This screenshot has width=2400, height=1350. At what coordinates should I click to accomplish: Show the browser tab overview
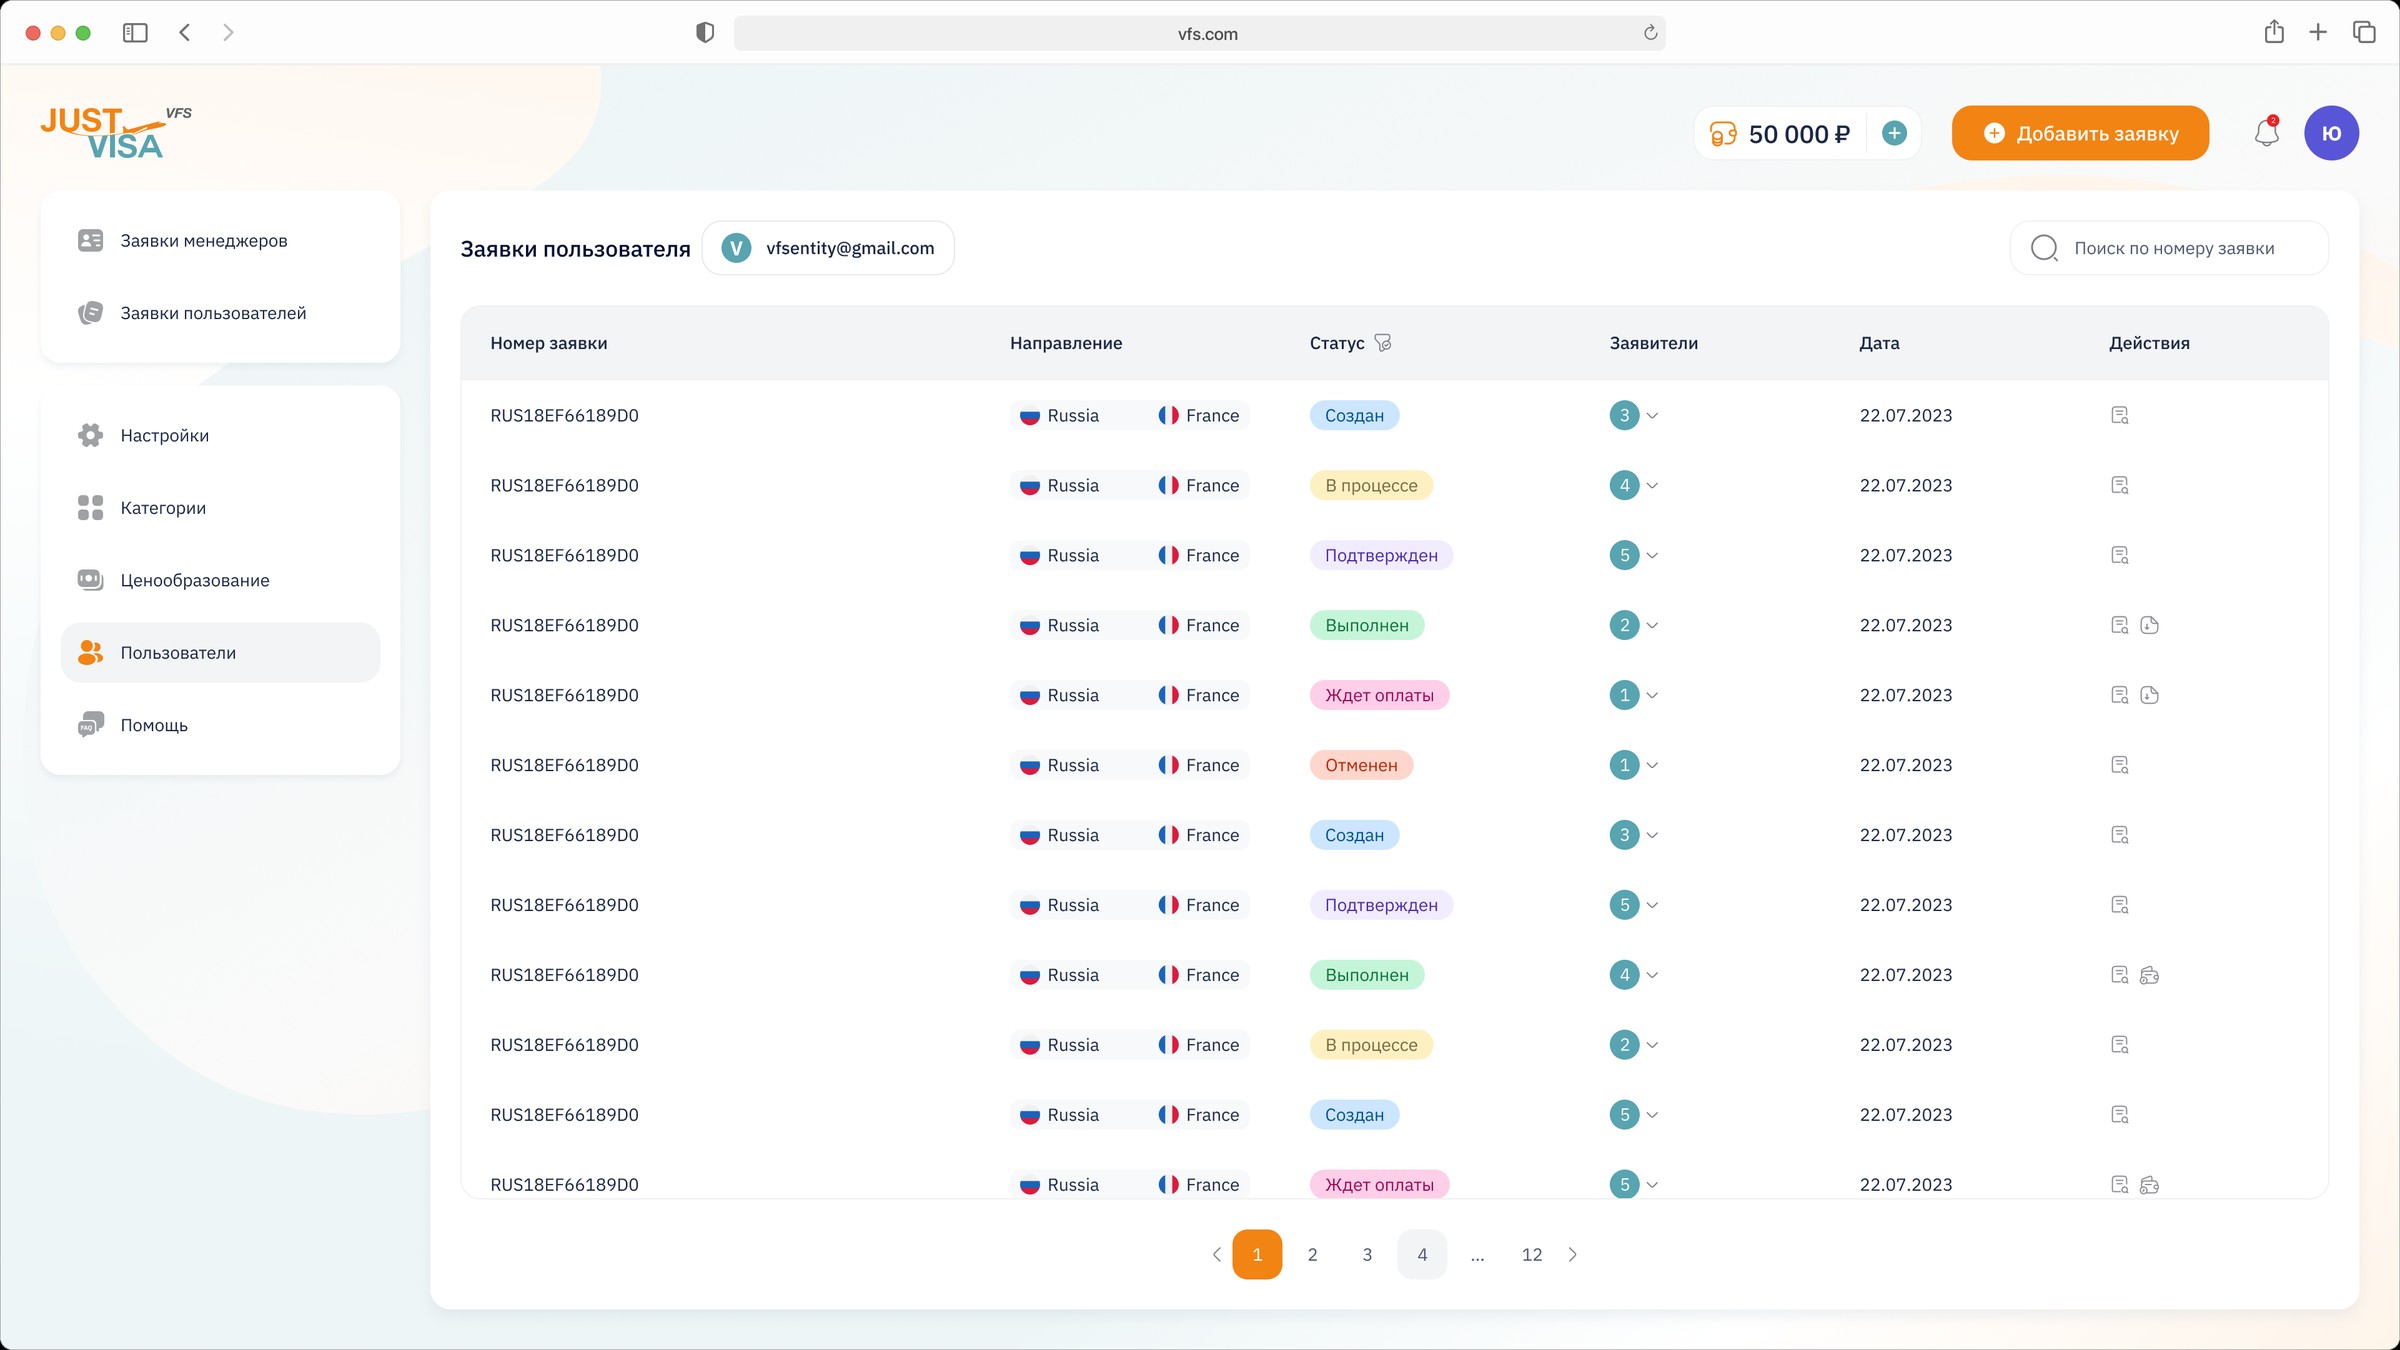(2364, 33)
